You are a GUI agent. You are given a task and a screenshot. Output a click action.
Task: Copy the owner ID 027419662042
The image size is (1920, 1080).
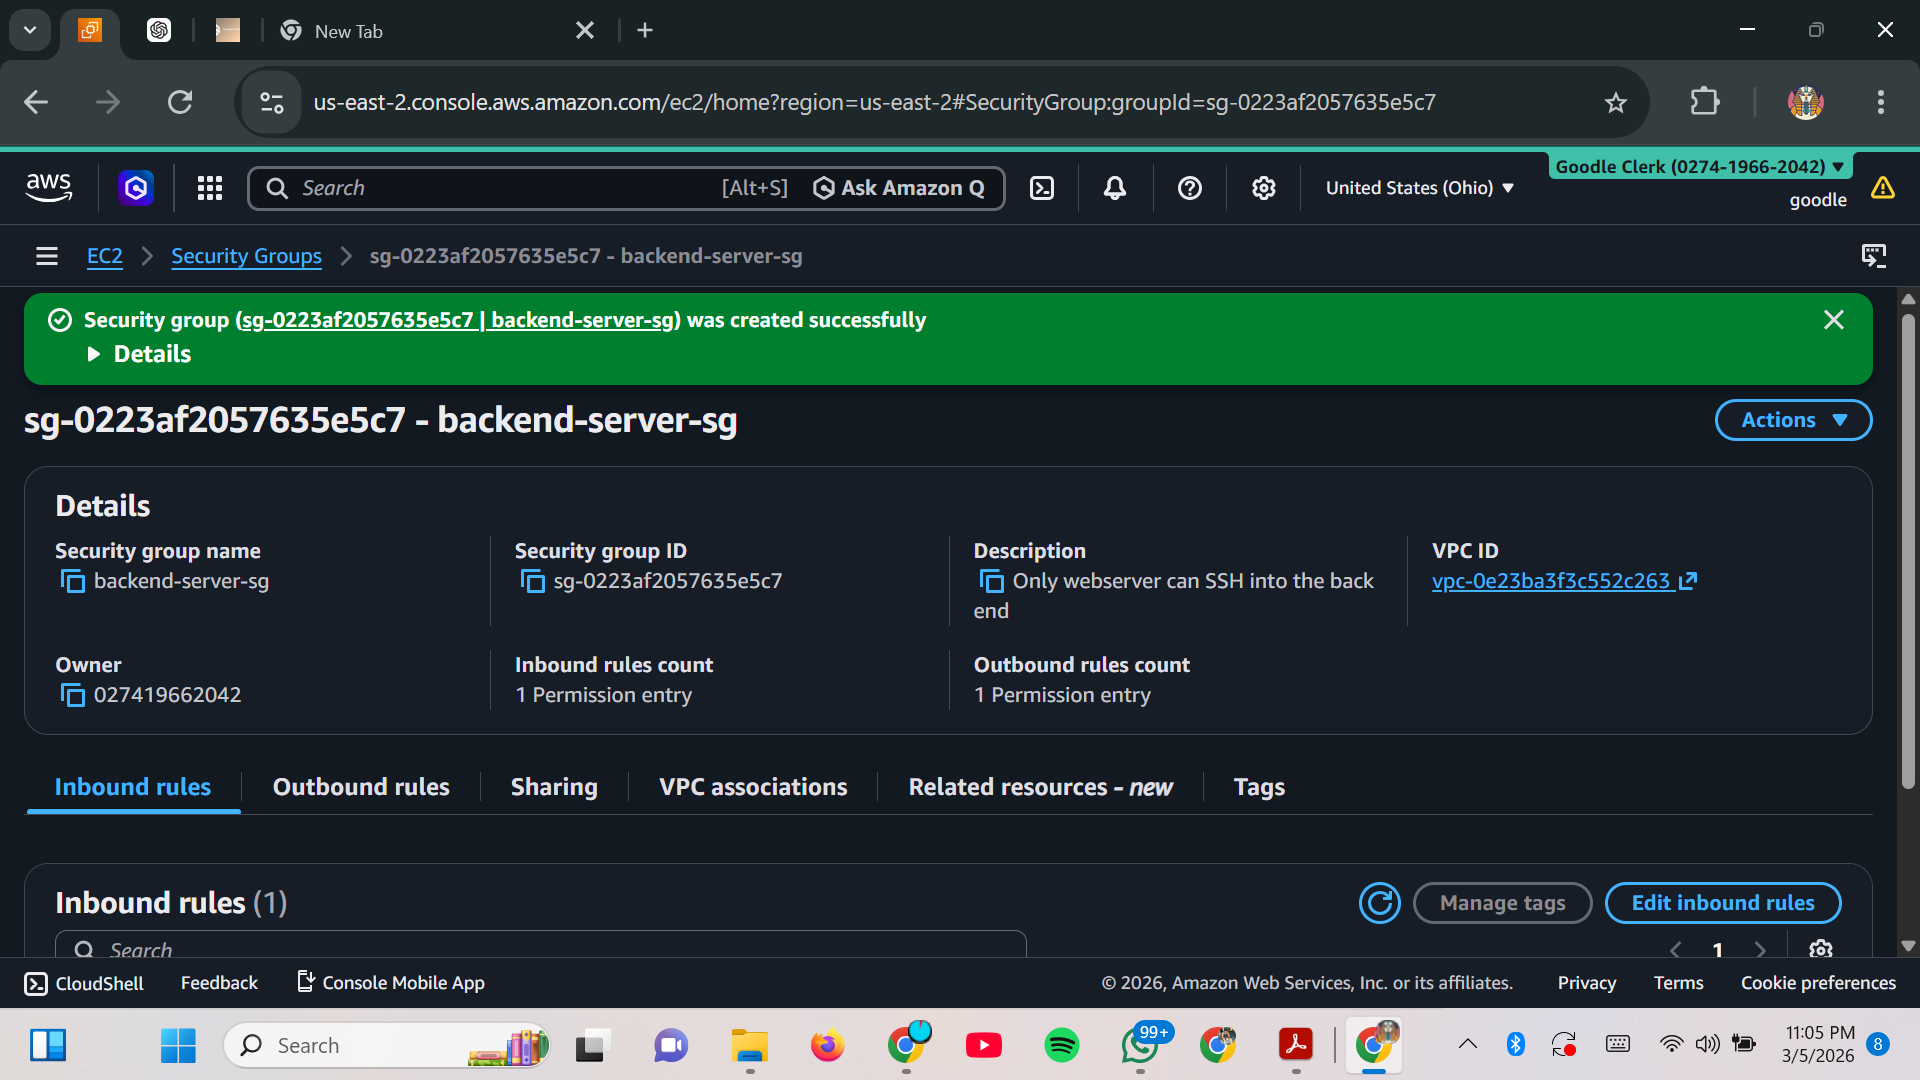73,695
